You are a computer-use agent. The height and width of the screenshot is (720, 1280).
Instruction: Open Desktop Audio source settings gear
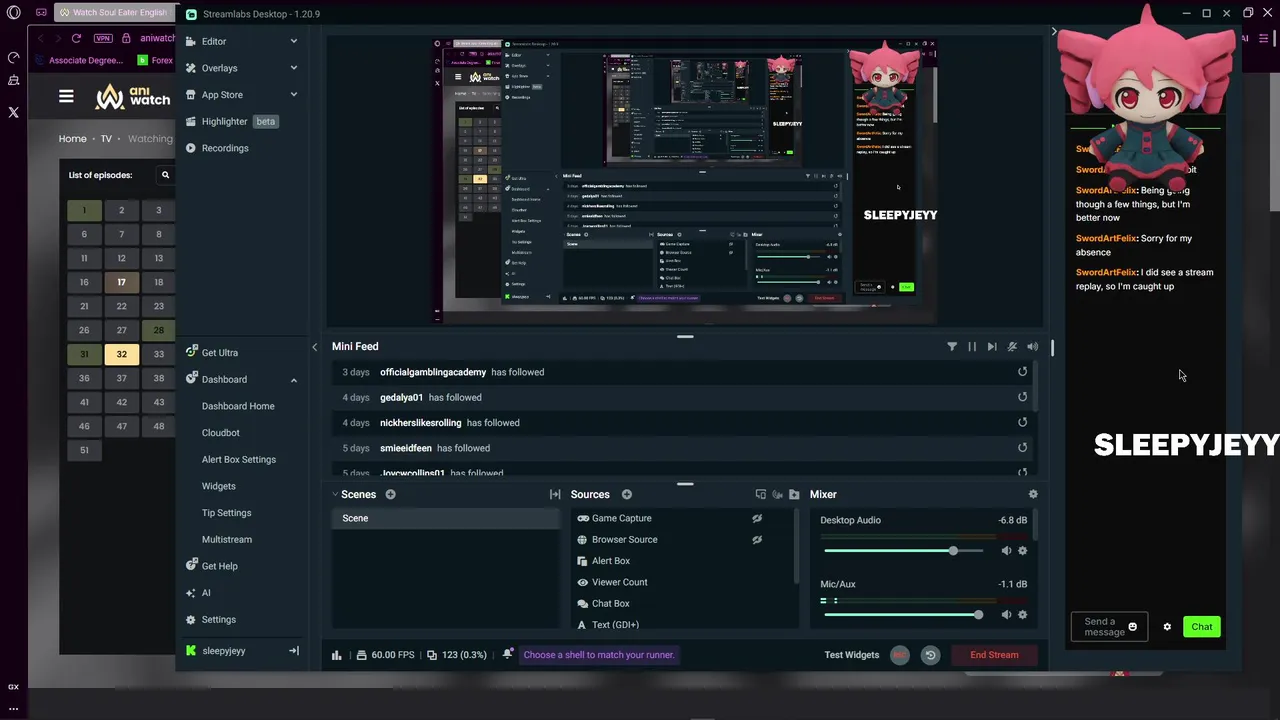click(x=1022, y=551)
